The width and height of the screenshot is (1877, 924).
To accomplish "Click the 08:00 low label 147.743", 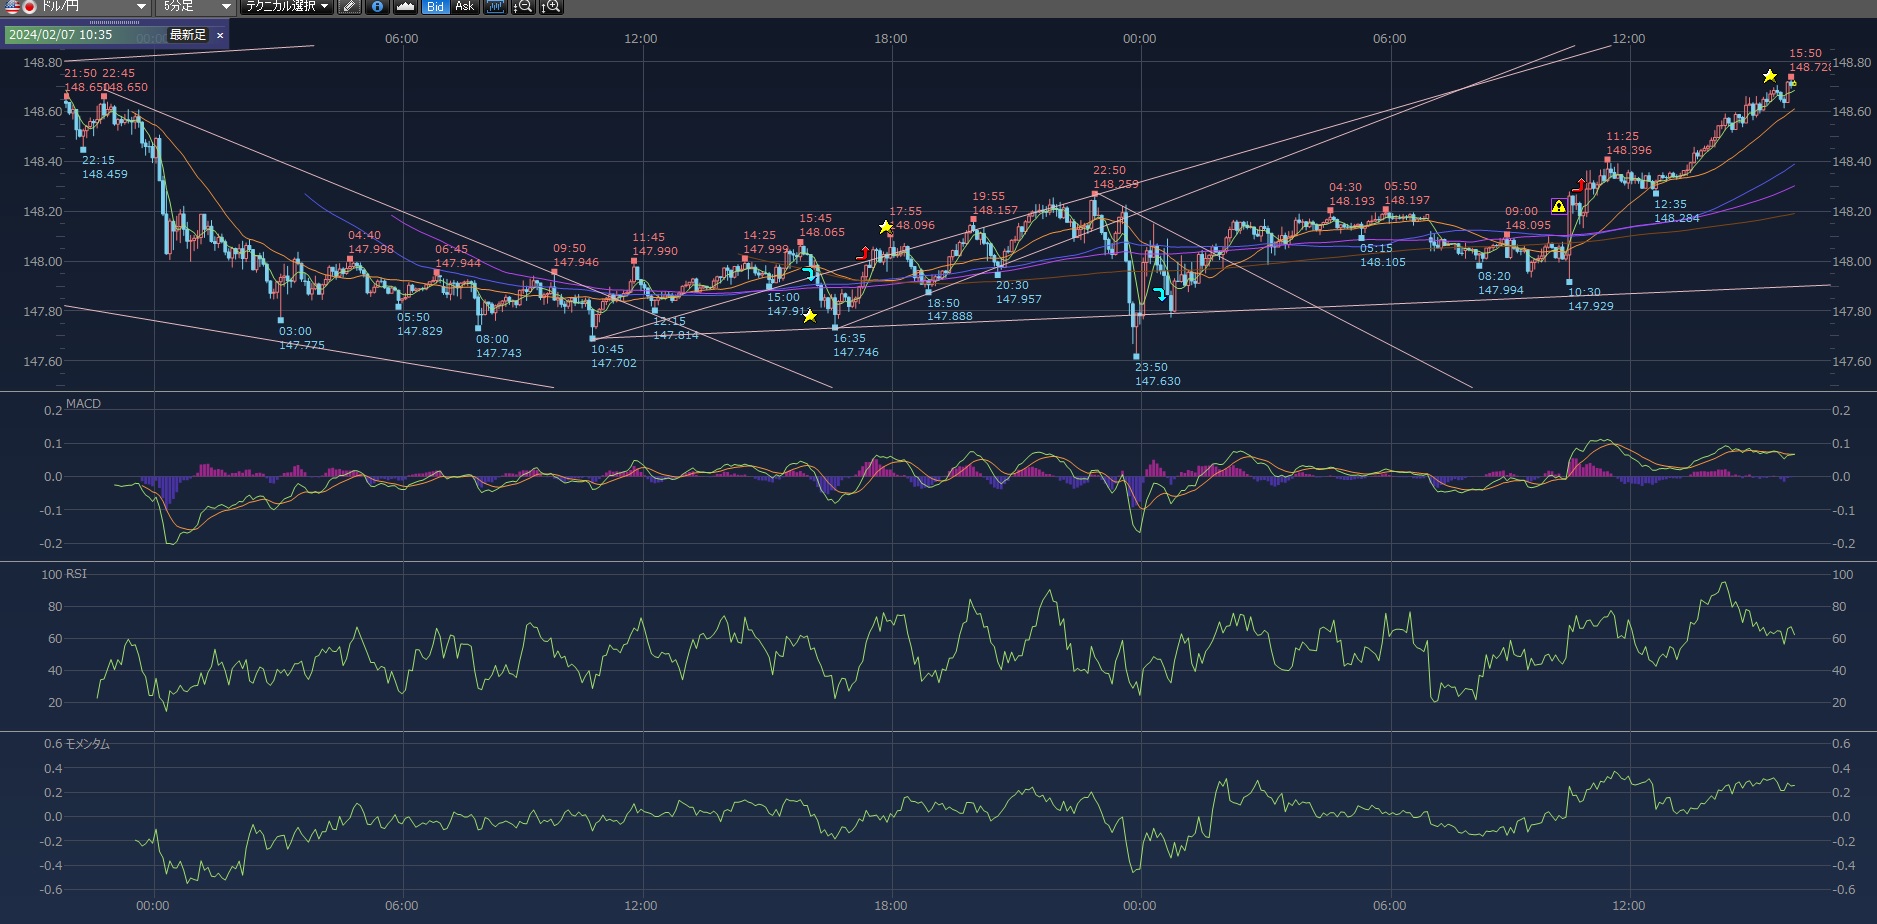I will click(499, 346).
